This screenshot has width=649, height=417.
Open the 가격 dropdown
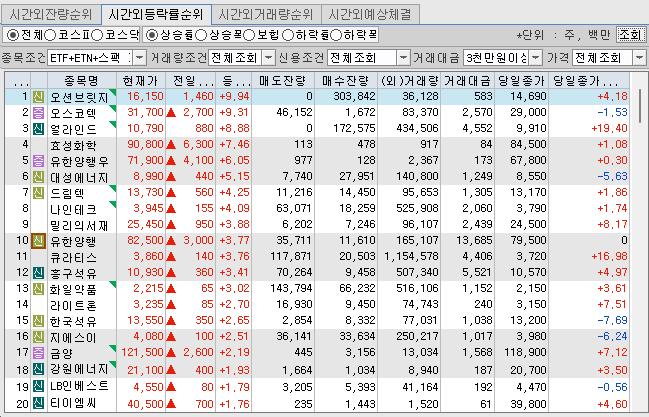639,58
